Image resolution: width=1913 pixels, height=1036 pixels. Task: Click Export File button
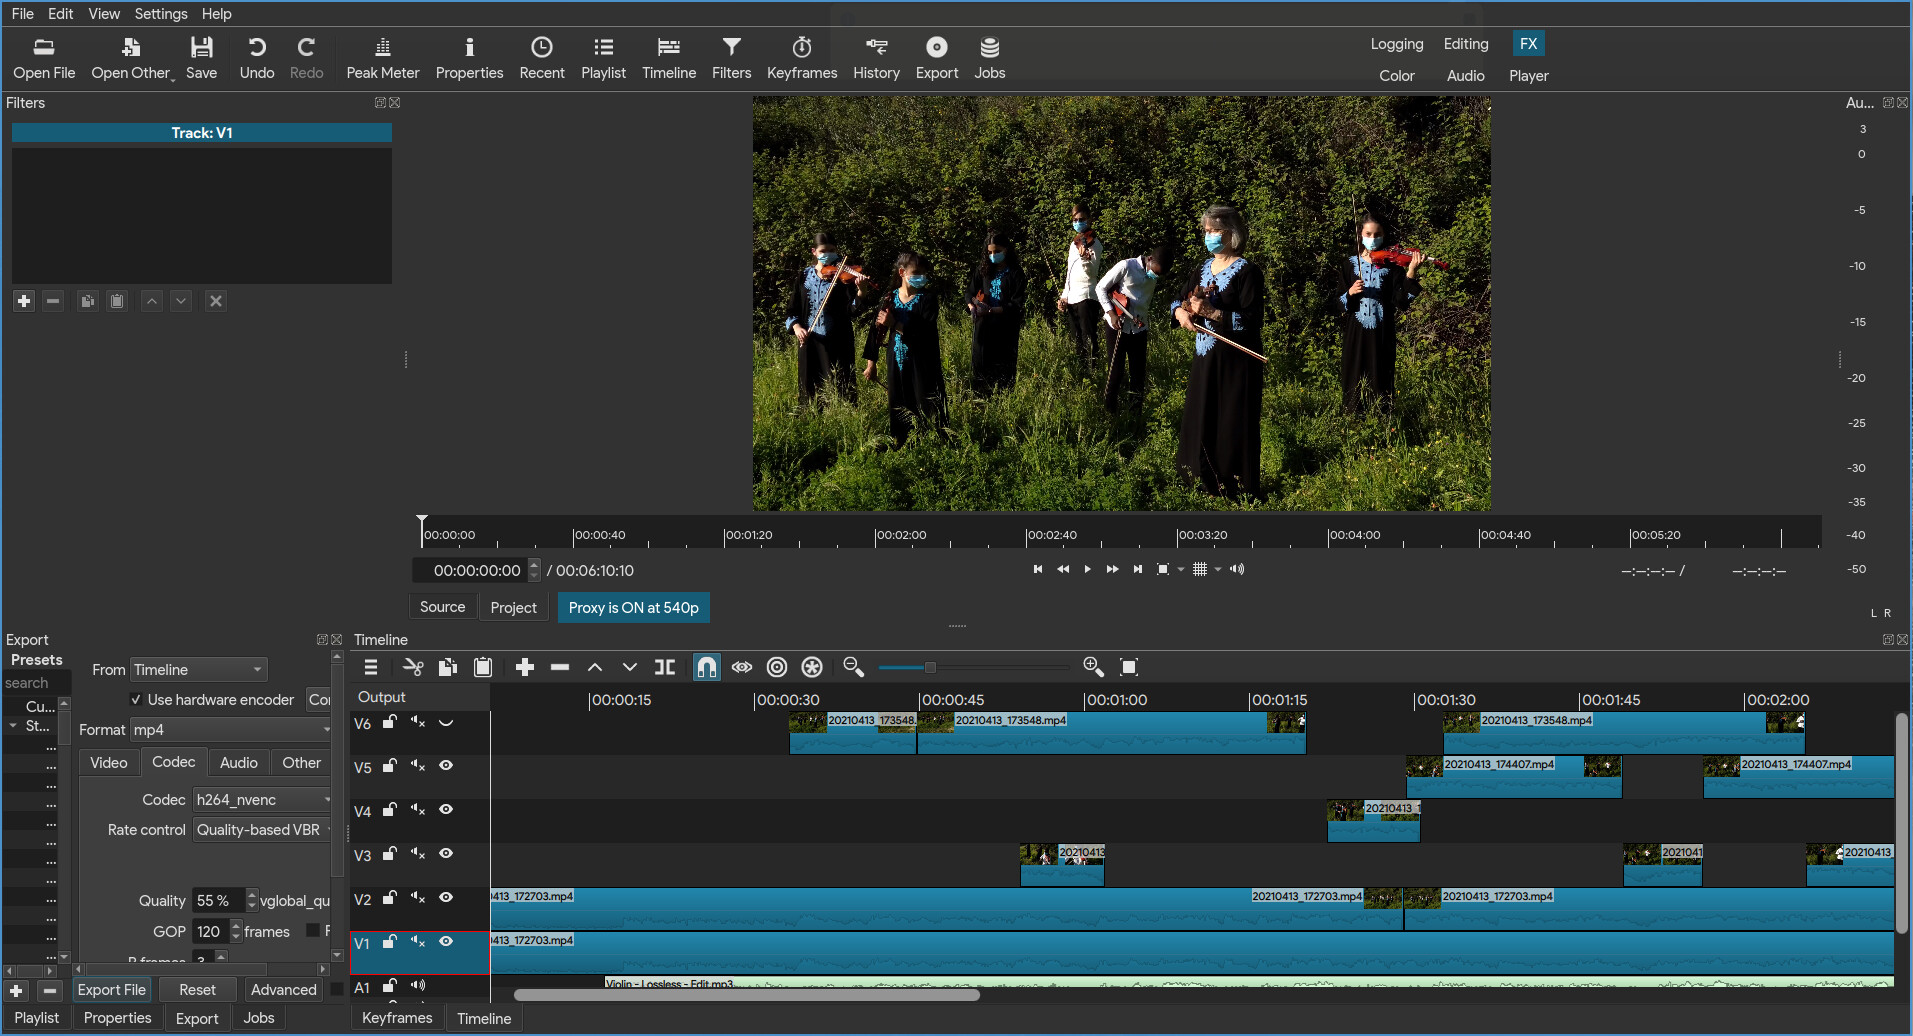click(112, 990)
